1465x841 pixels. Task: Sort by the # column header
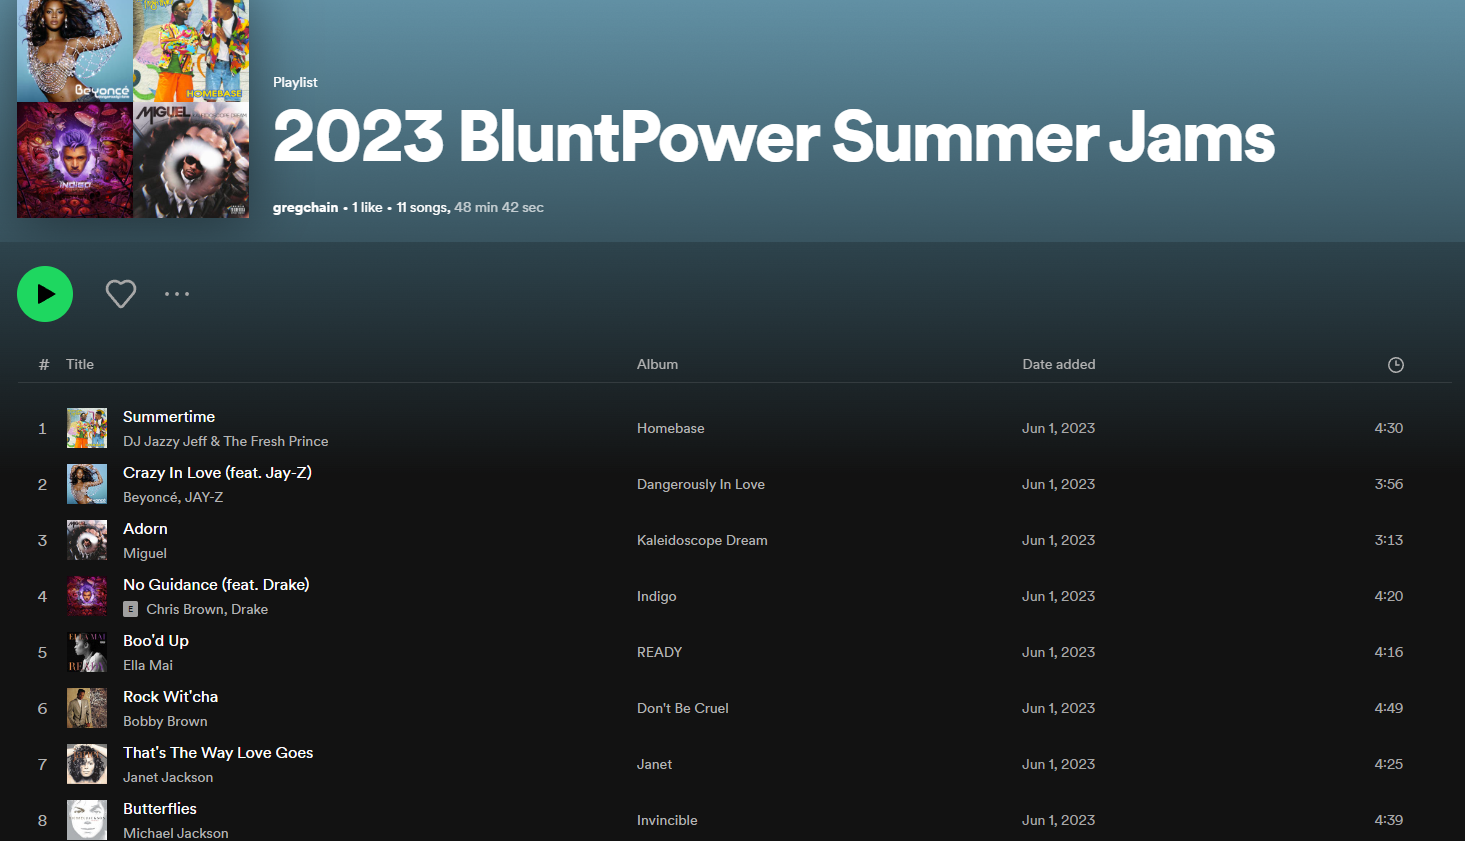44,364
